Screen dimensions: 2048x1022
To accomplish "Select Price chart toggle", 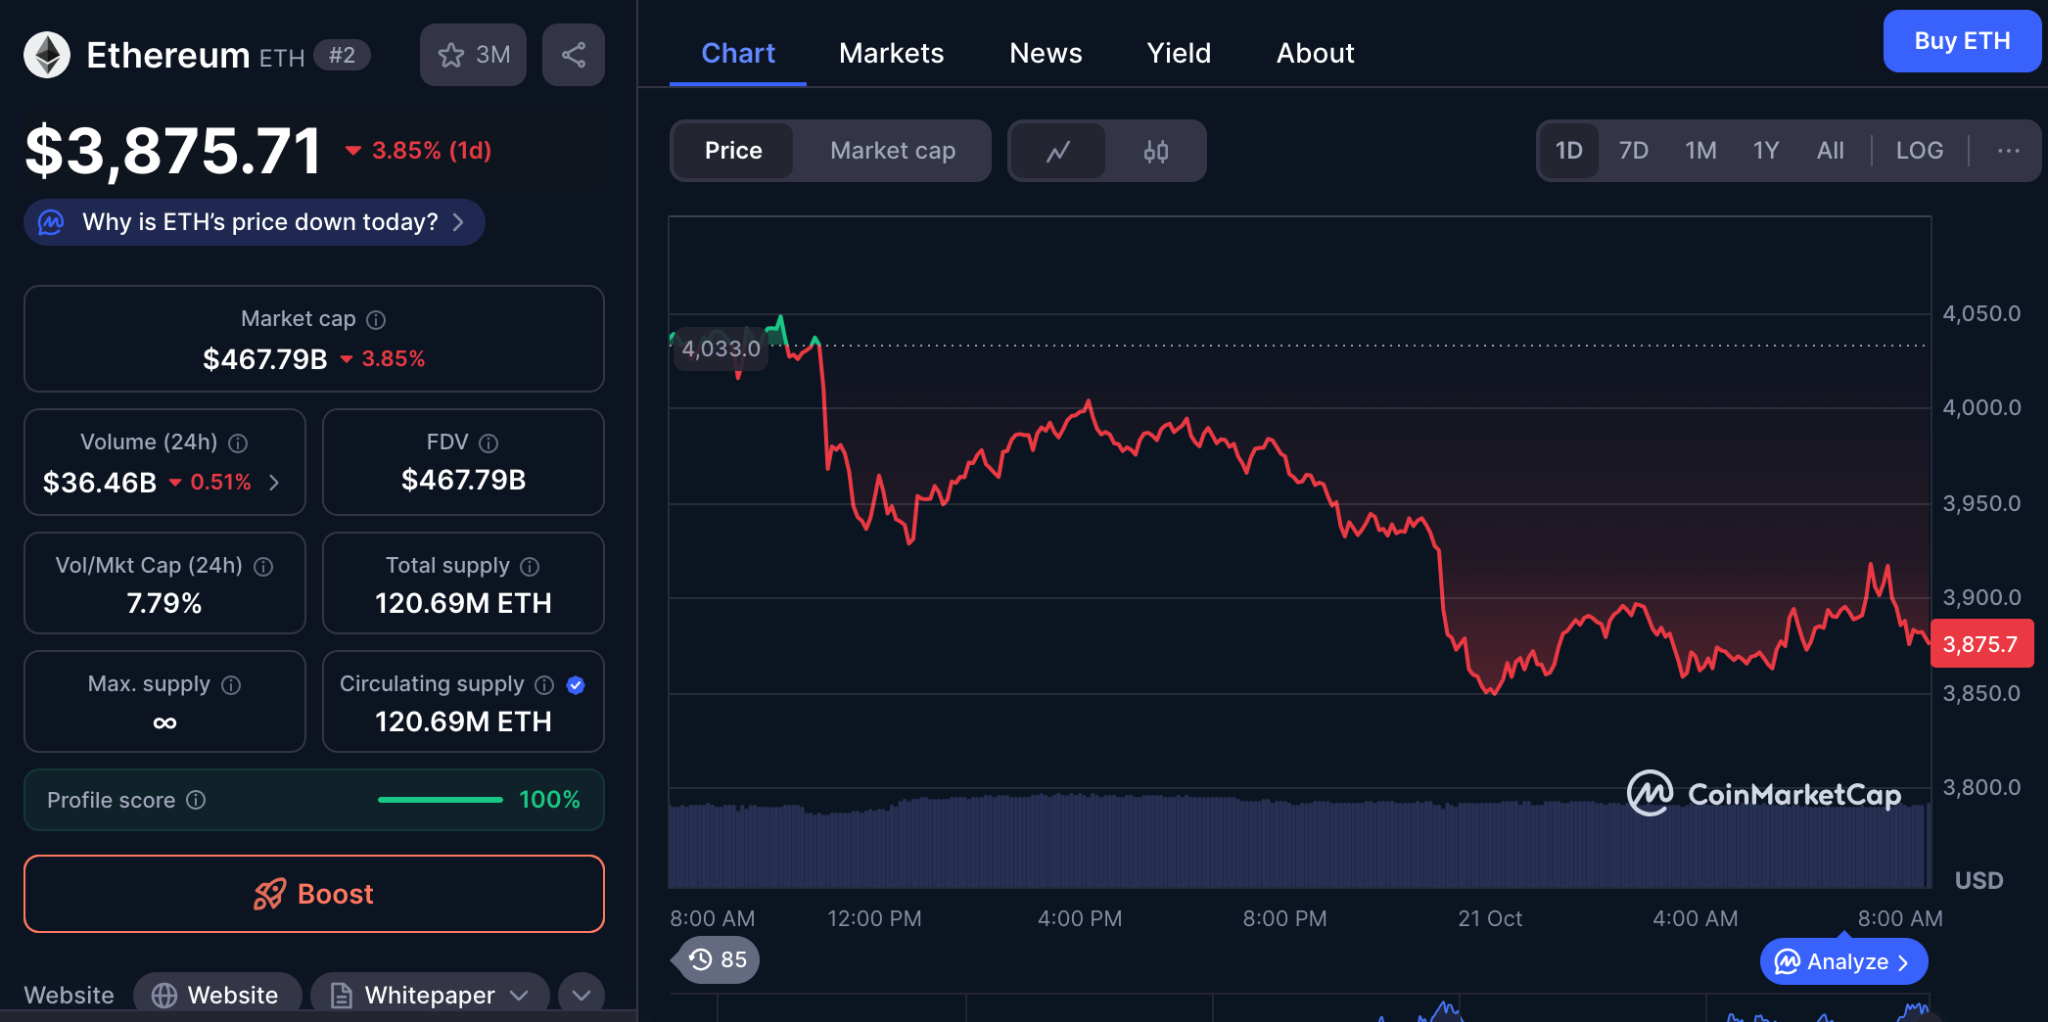I will tap(733, 151).
